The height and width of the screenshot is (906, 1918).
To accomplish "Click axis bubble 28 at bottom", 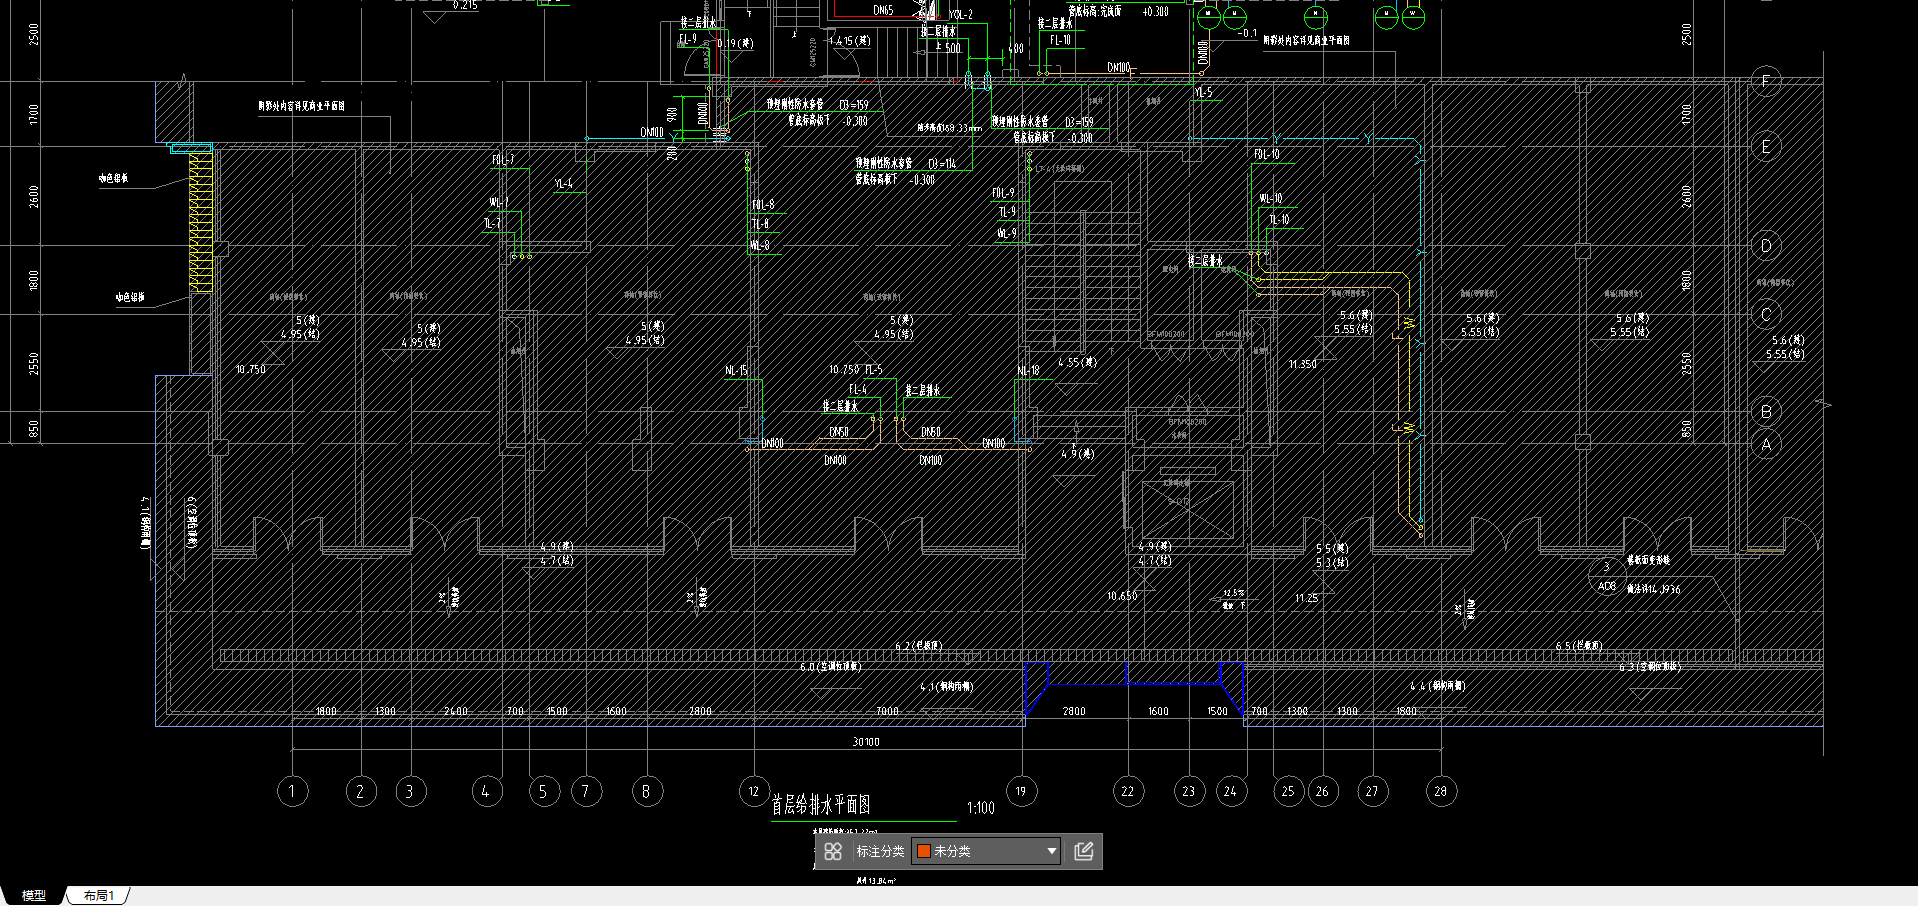I will pyautogui.click(x=1441, y=791).
